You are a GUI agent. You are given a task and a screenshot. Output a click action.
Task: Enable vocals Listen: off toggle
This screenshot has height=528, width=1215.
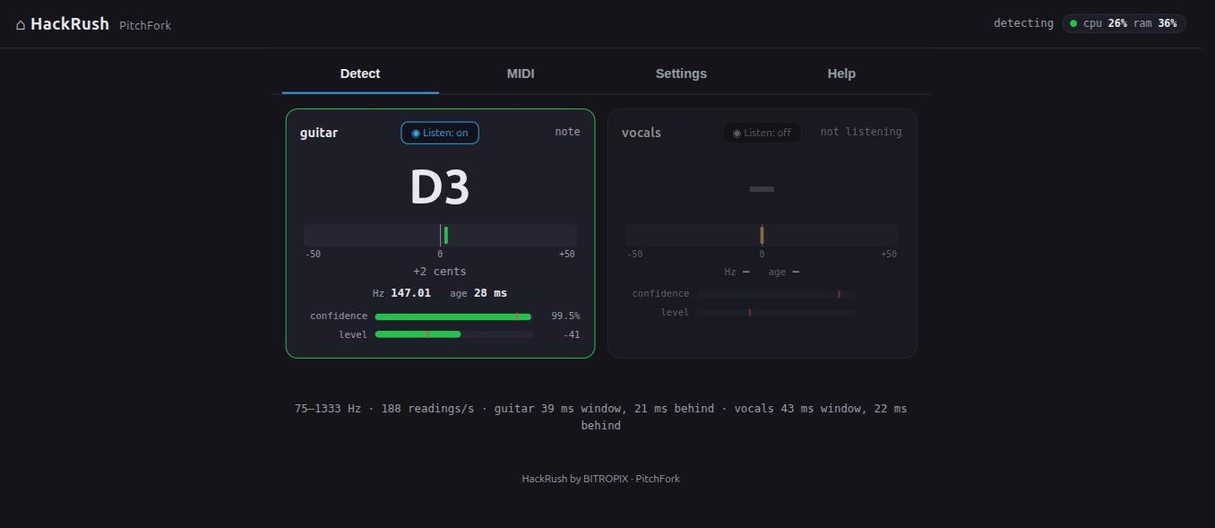762,133
